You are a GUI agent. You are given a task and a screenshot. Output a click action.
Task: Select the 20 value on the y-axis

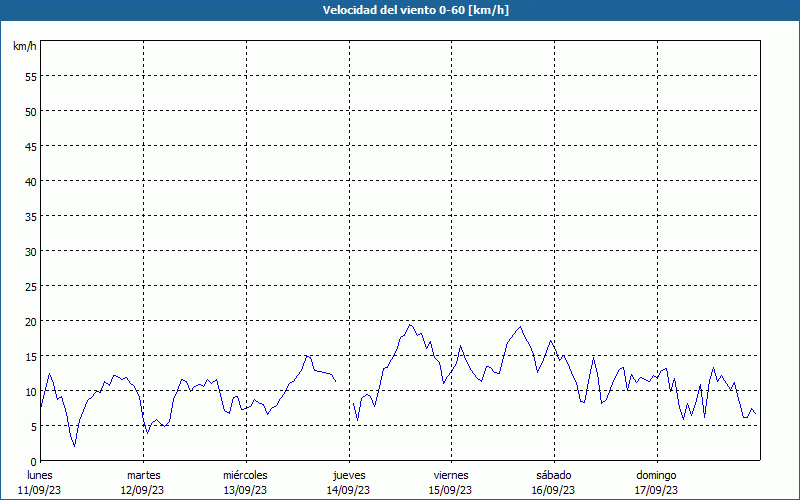tap(31, 321)
